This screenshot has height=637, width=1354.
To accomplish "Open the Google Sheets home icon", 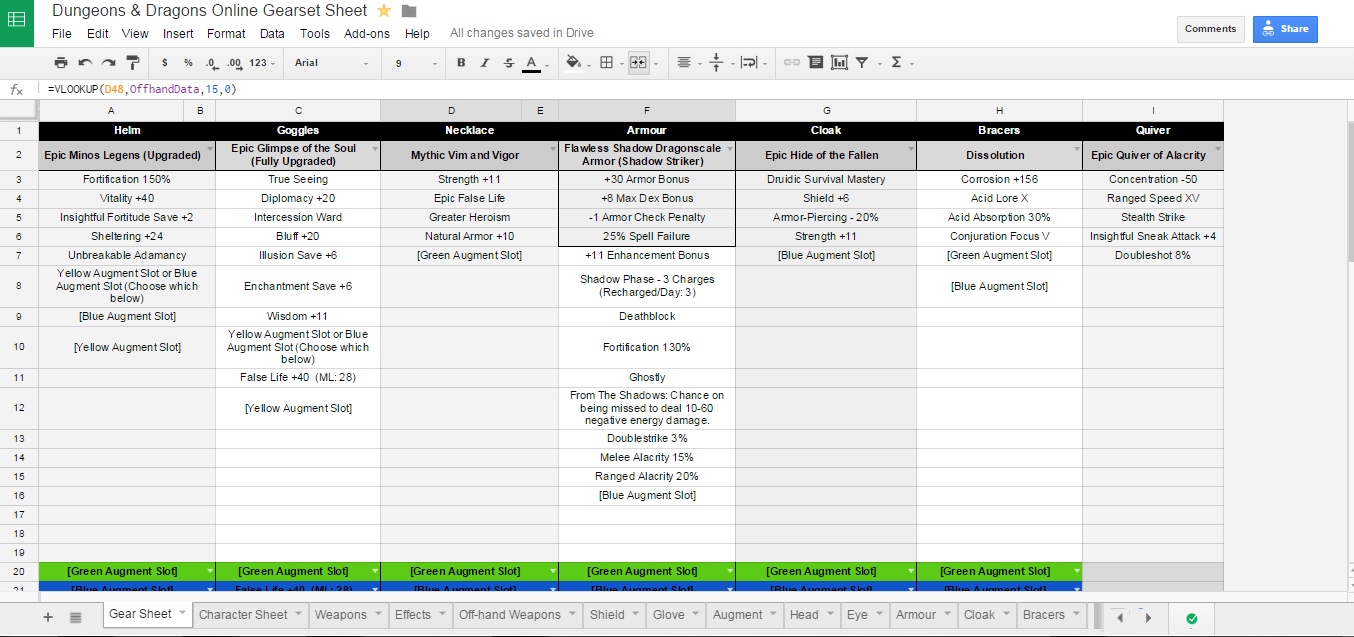I will pos(17,22).
